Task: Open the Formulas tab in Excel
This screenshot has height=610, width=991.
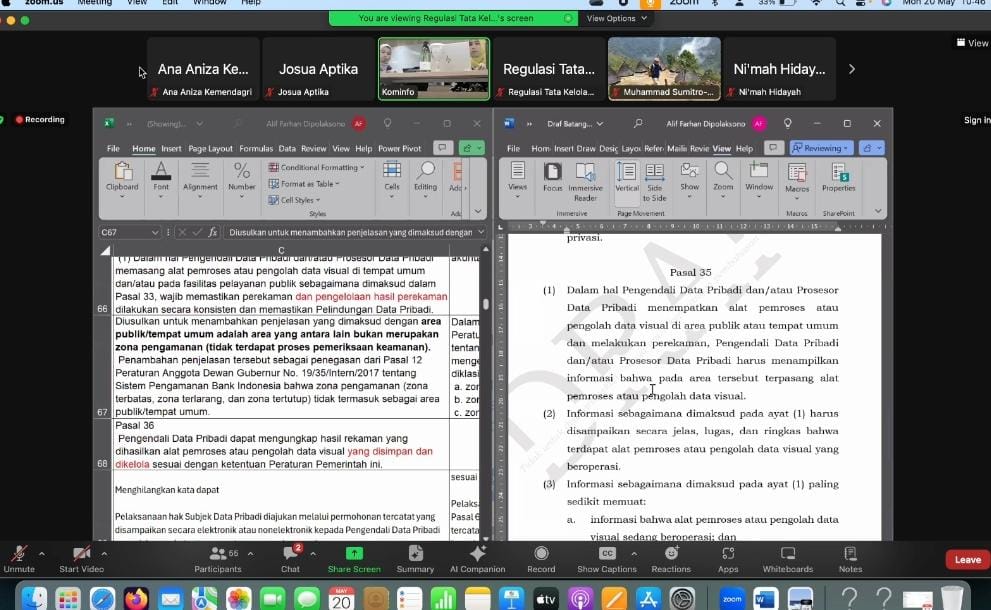Action: coord(256,149)
